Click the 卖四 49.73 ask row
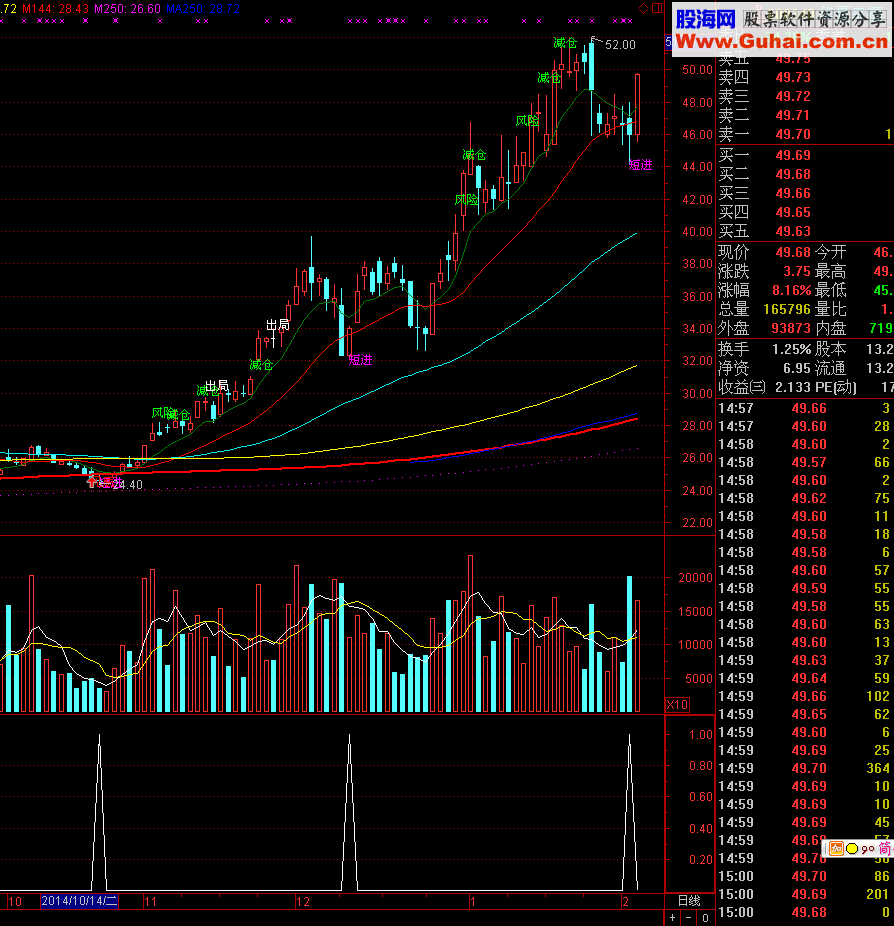This screenshot has width=894, height=926. [x=804, y=77]
